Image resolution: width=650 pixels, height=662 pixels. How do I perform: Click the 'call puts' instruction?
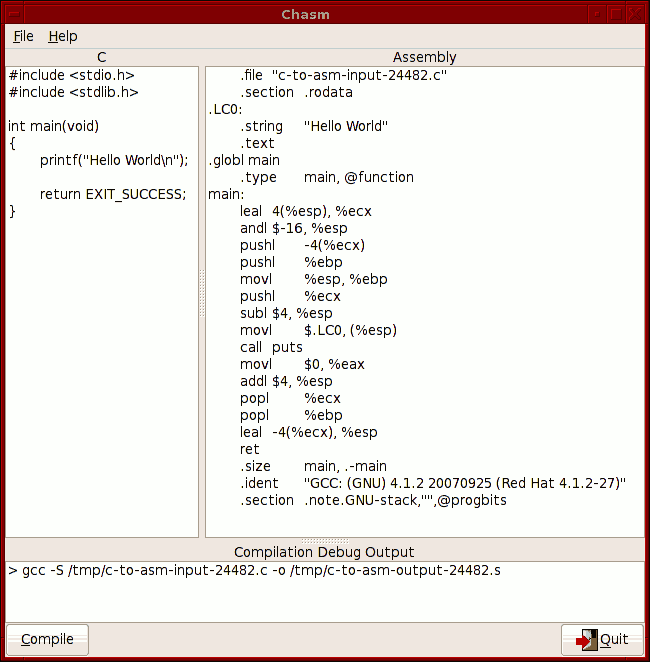click(x=271, y=347)
